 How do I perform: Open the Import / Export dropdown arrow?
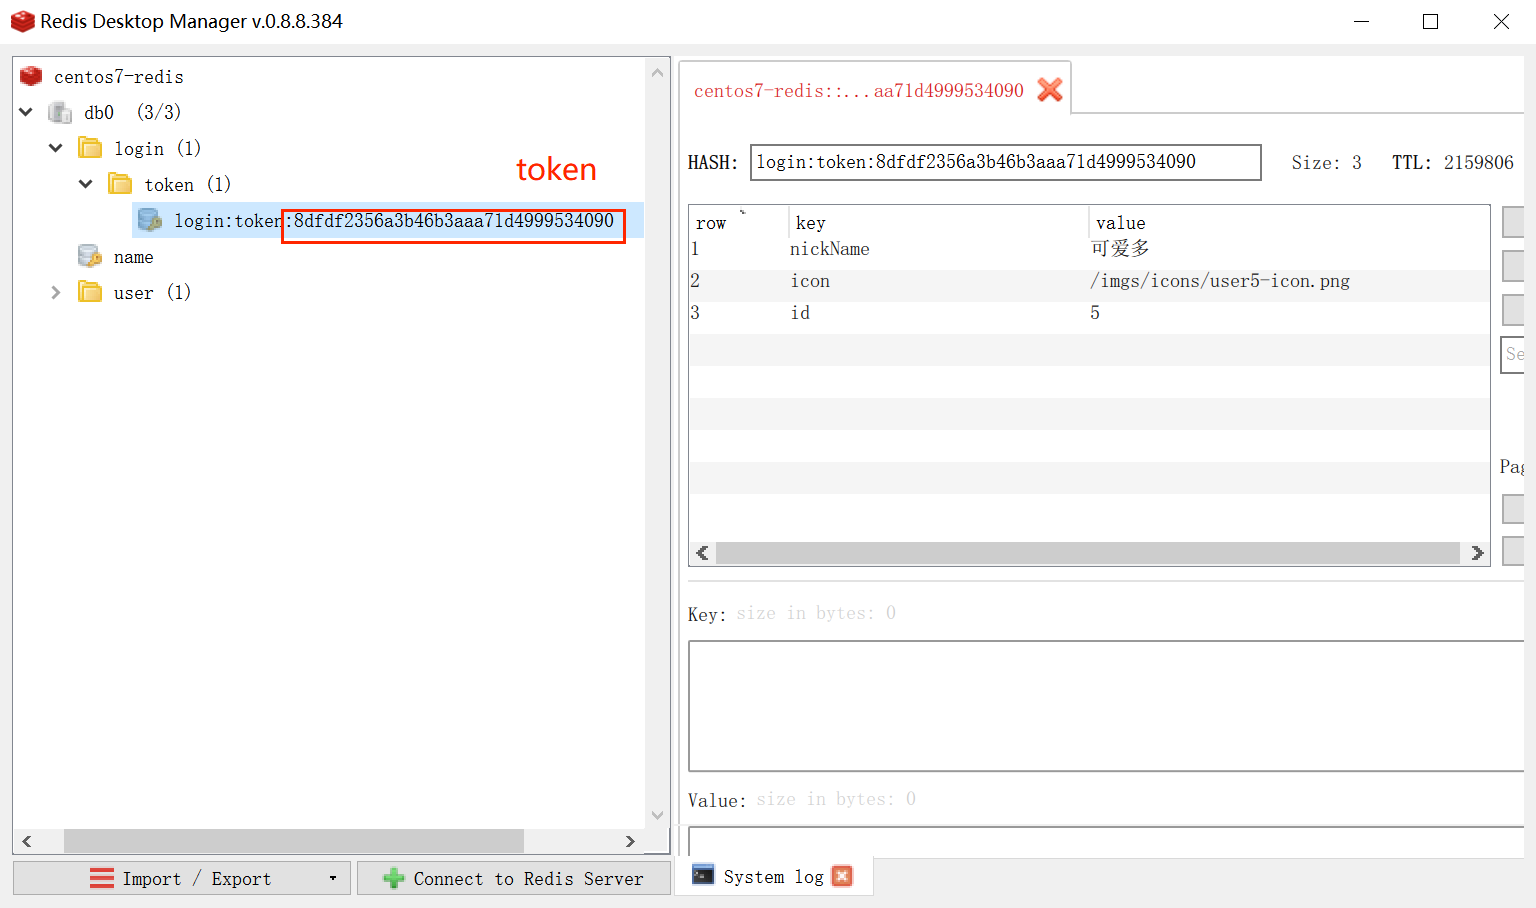(333, 878)
